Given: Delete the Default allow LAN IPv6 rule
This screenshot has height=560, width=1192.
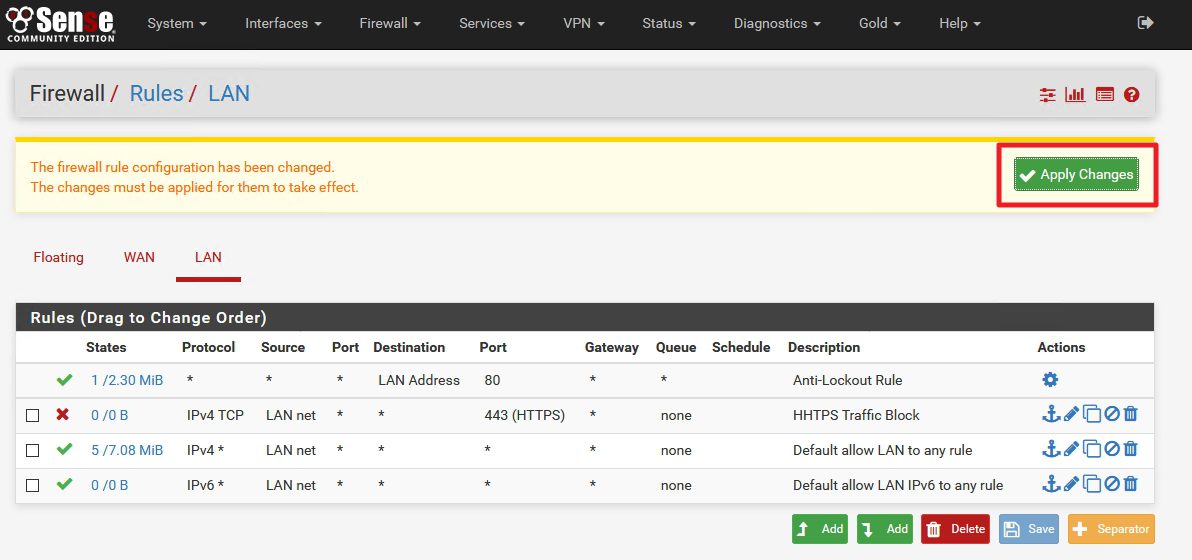Looking at the screenshot, I should point(1131,485).
